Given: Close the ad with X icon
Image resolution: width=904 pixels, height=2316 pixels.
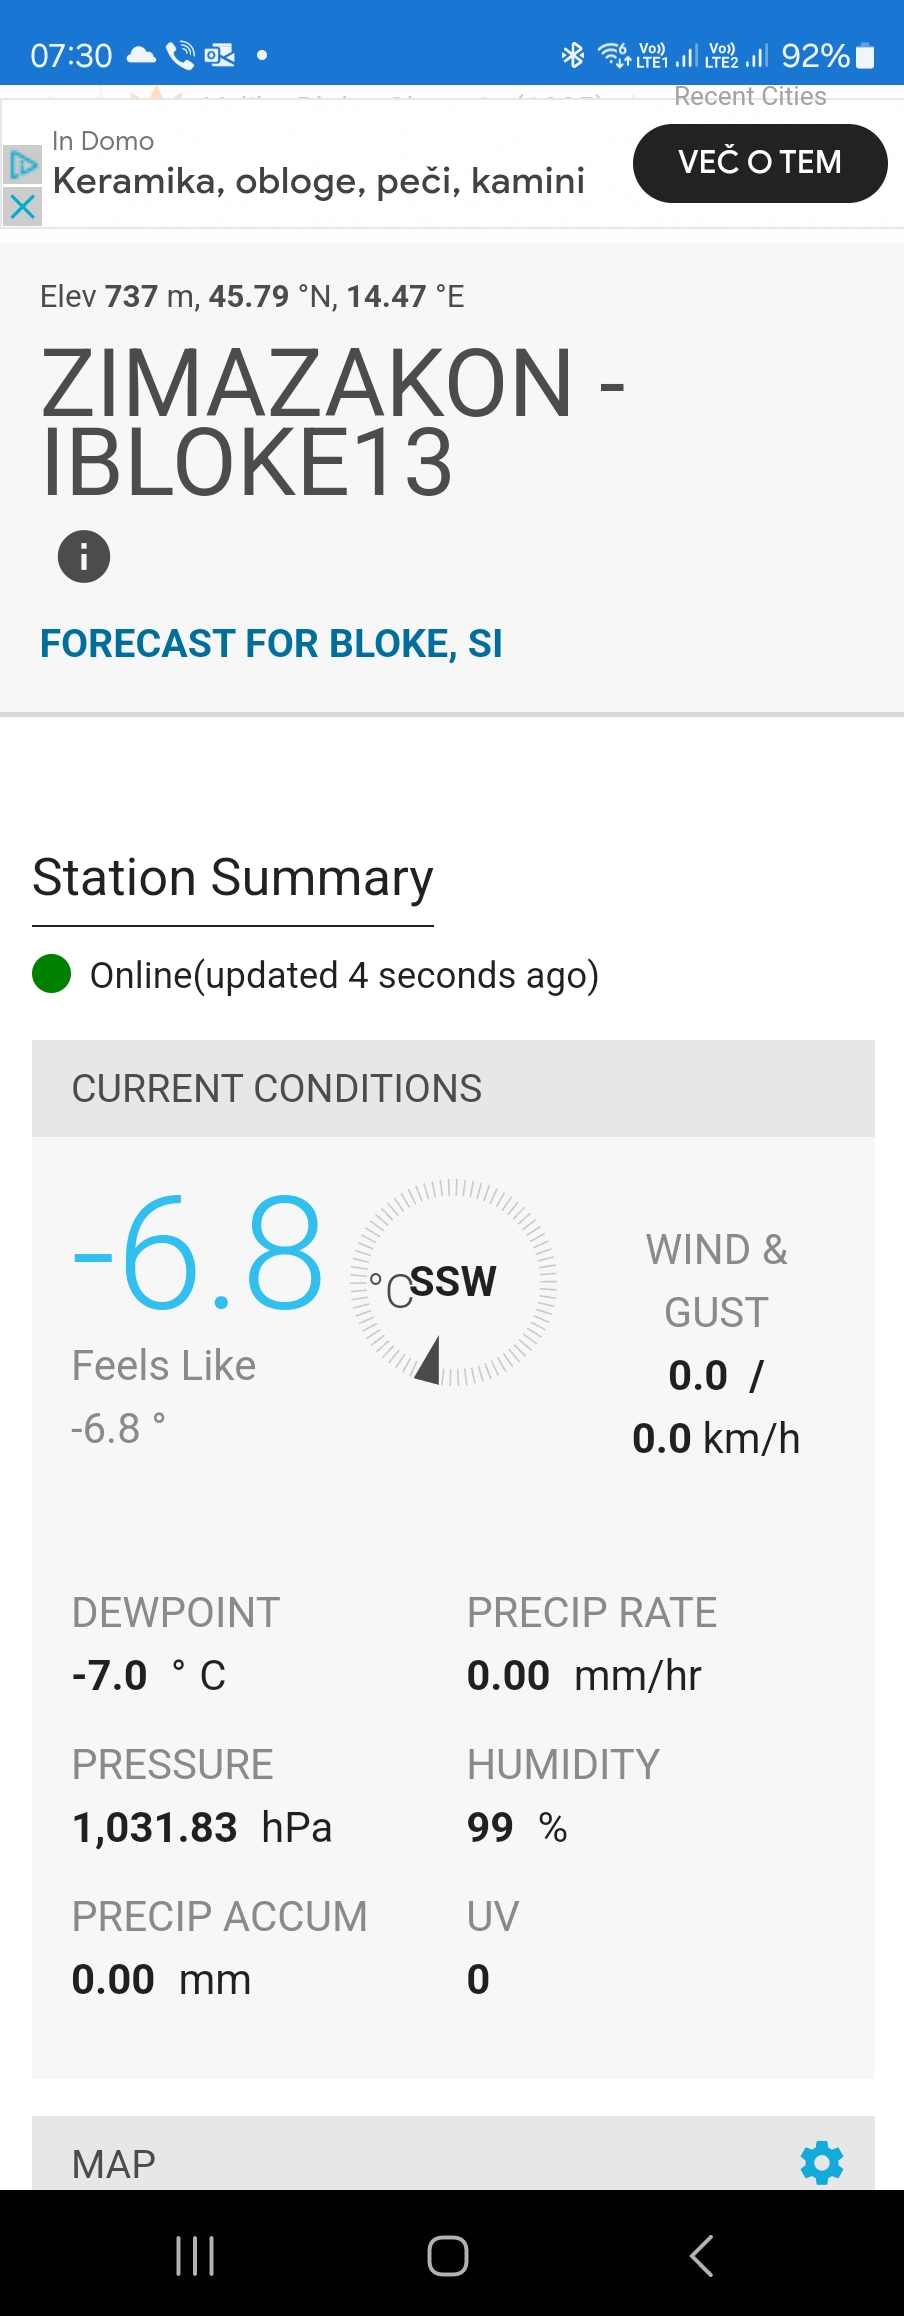Looking at the screenshot, I should click(x=22, y=207).
